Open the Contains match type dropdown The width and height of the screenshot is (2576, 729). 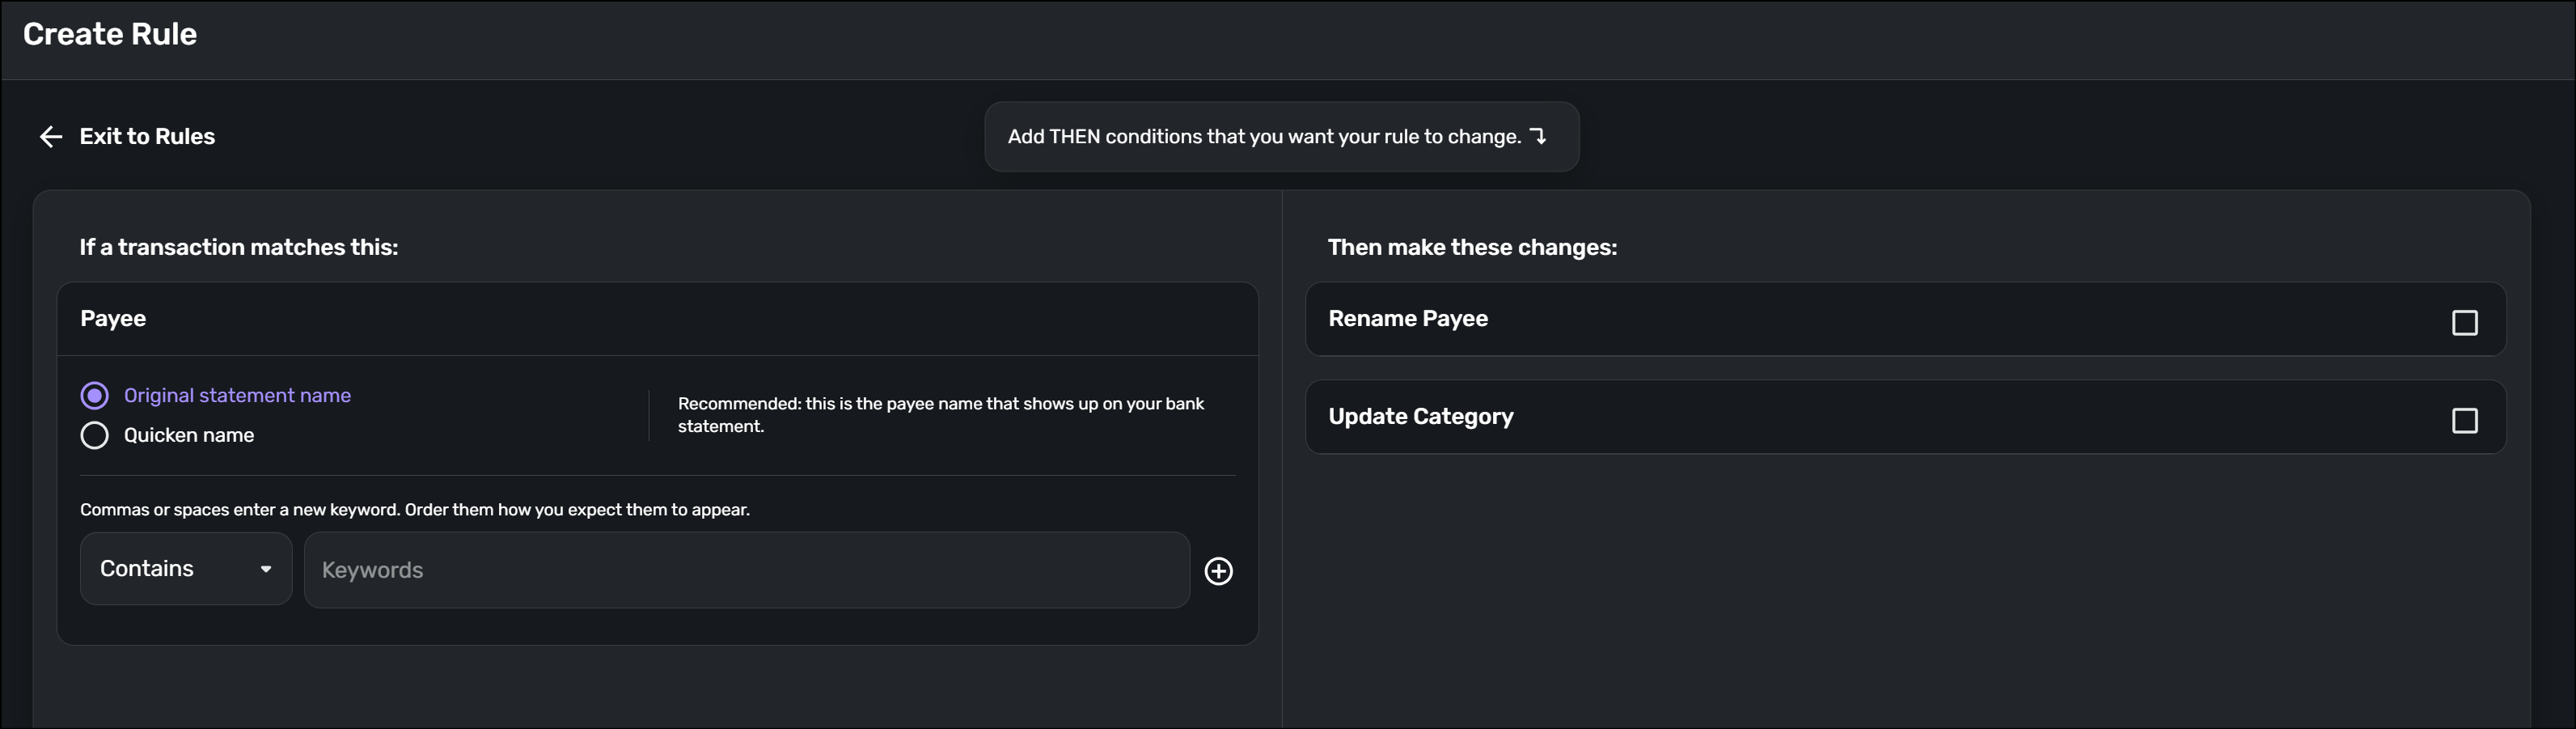click(x=186, y=569)
